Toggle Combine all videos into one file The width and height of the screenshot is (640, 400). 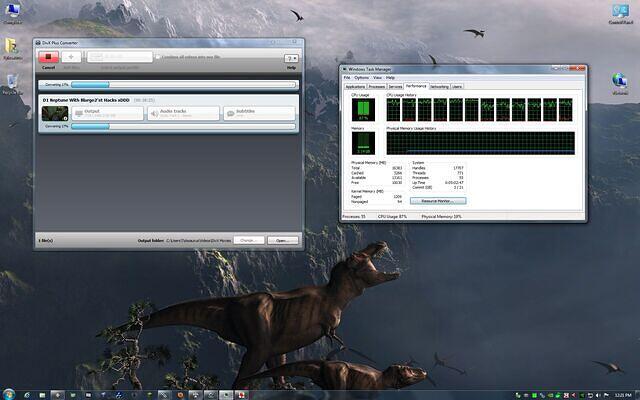pos(158,58)
